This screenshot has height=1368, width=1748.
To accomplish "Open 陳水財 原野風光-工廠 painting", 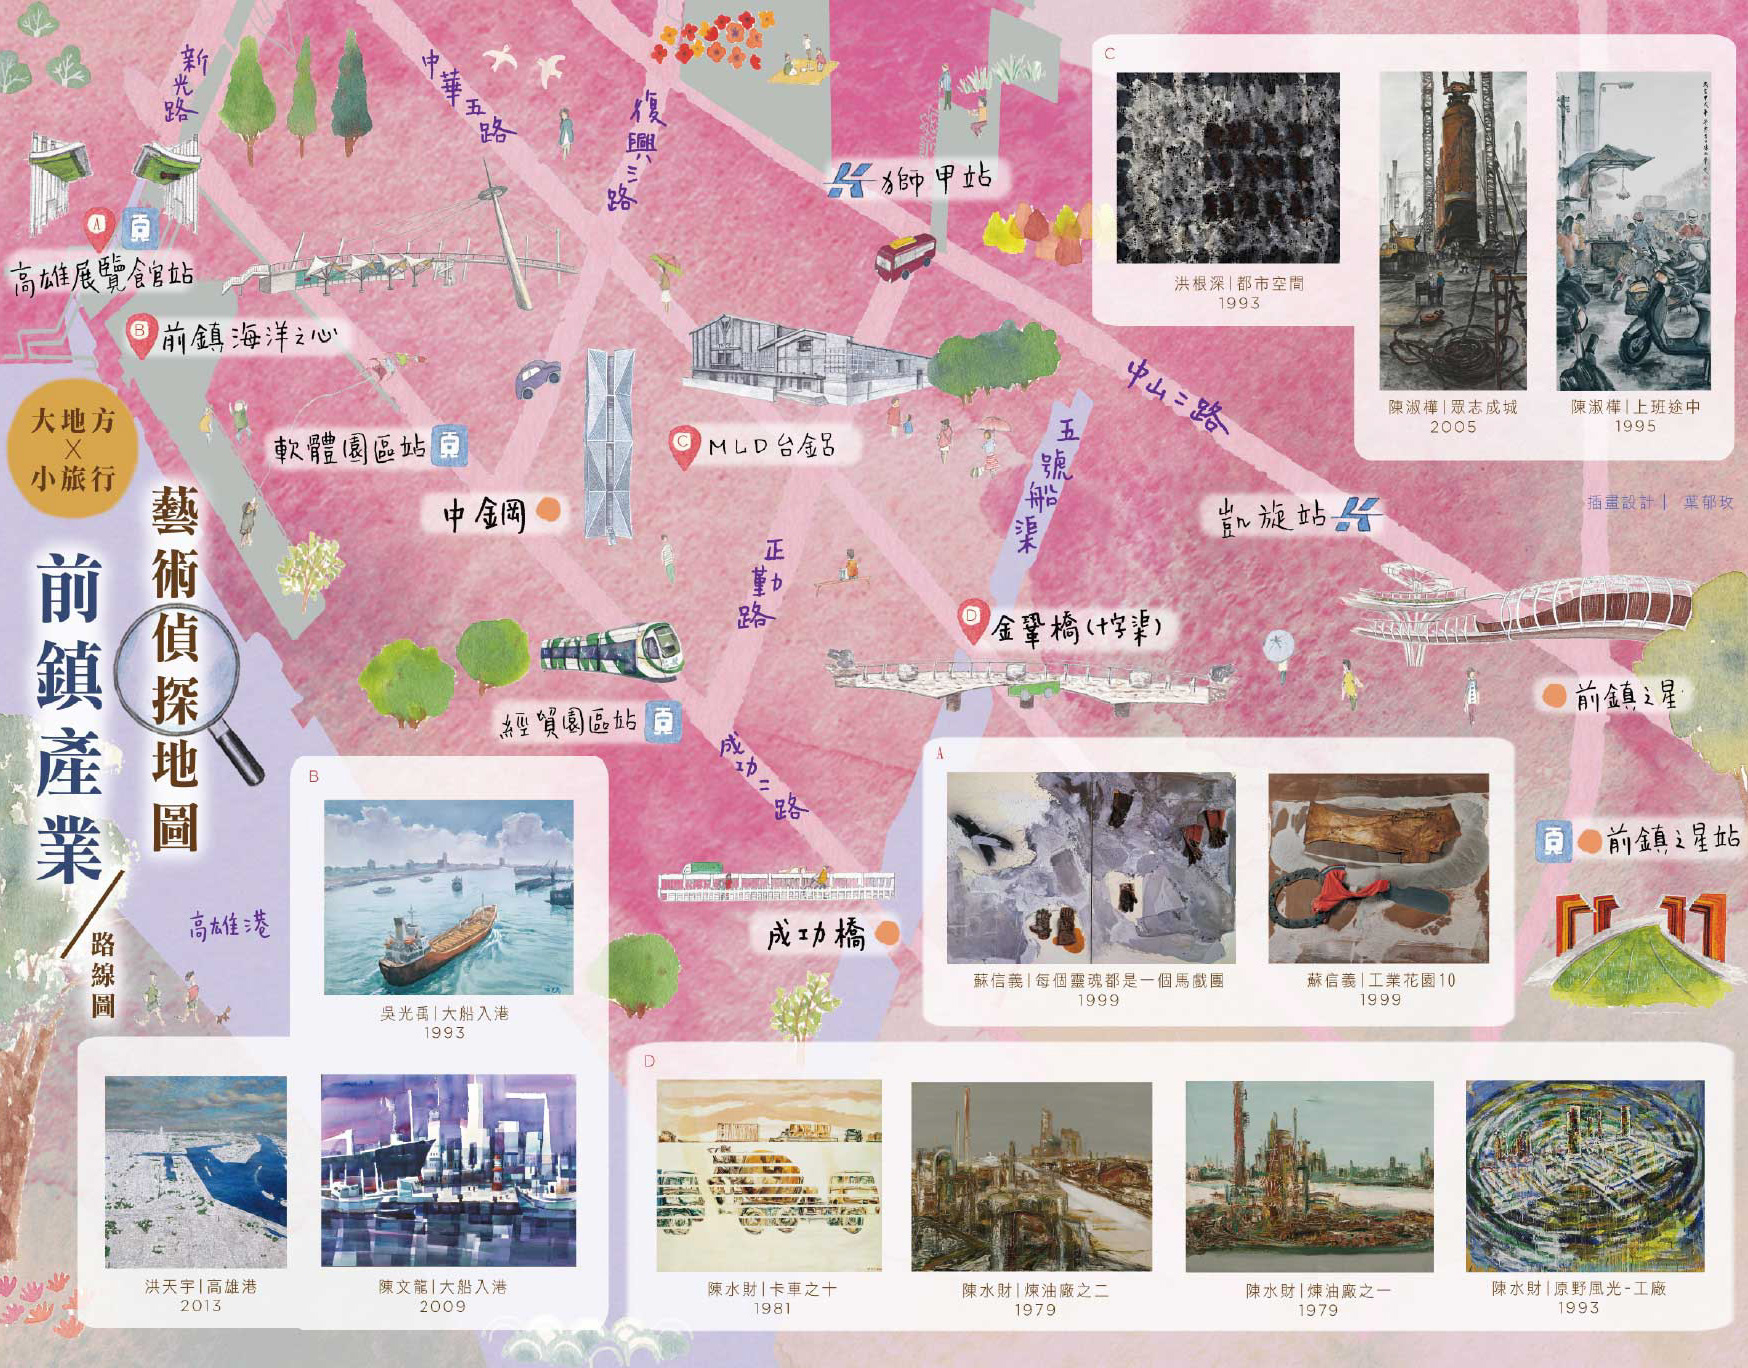I will [1585, 1176].
